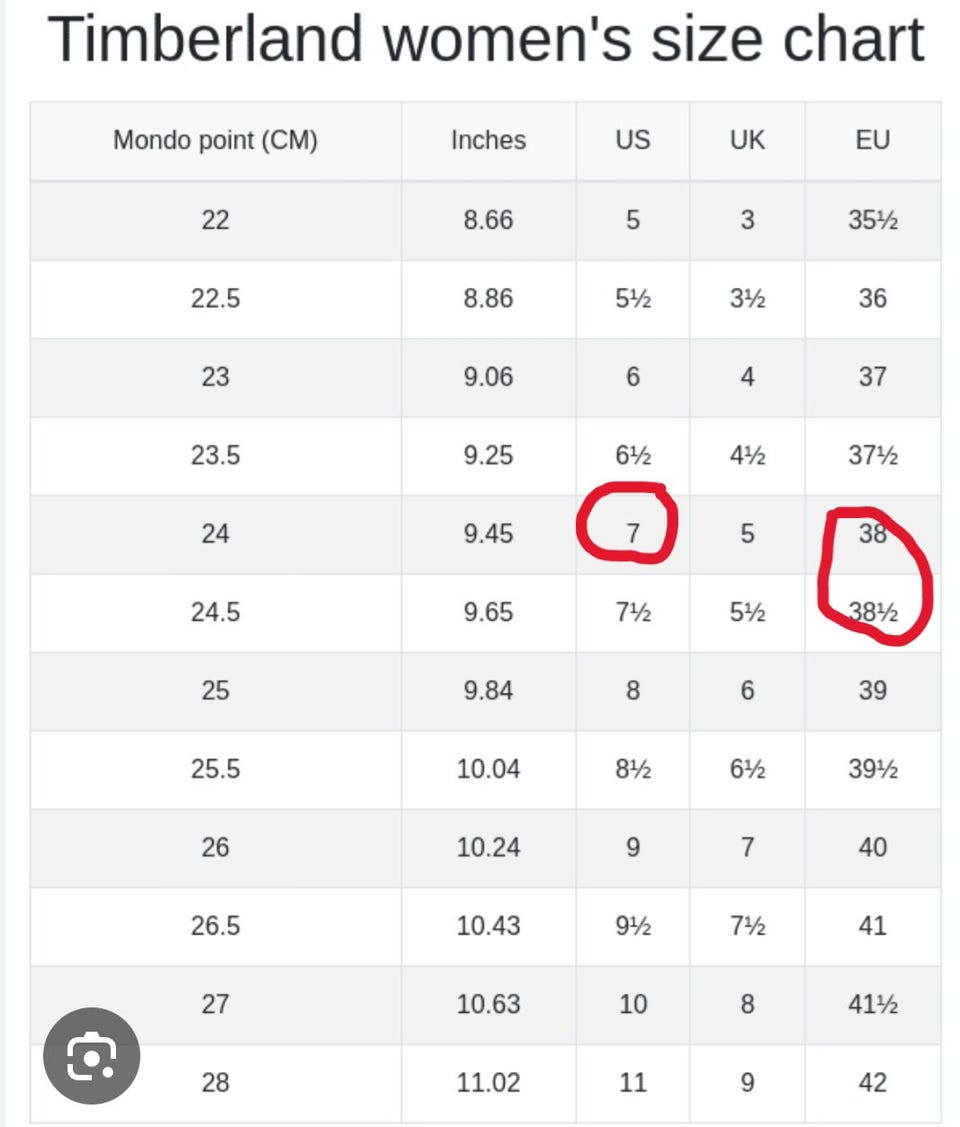
Task: Select the 10.04 inches cell
Action: click(x=489, y=769)
